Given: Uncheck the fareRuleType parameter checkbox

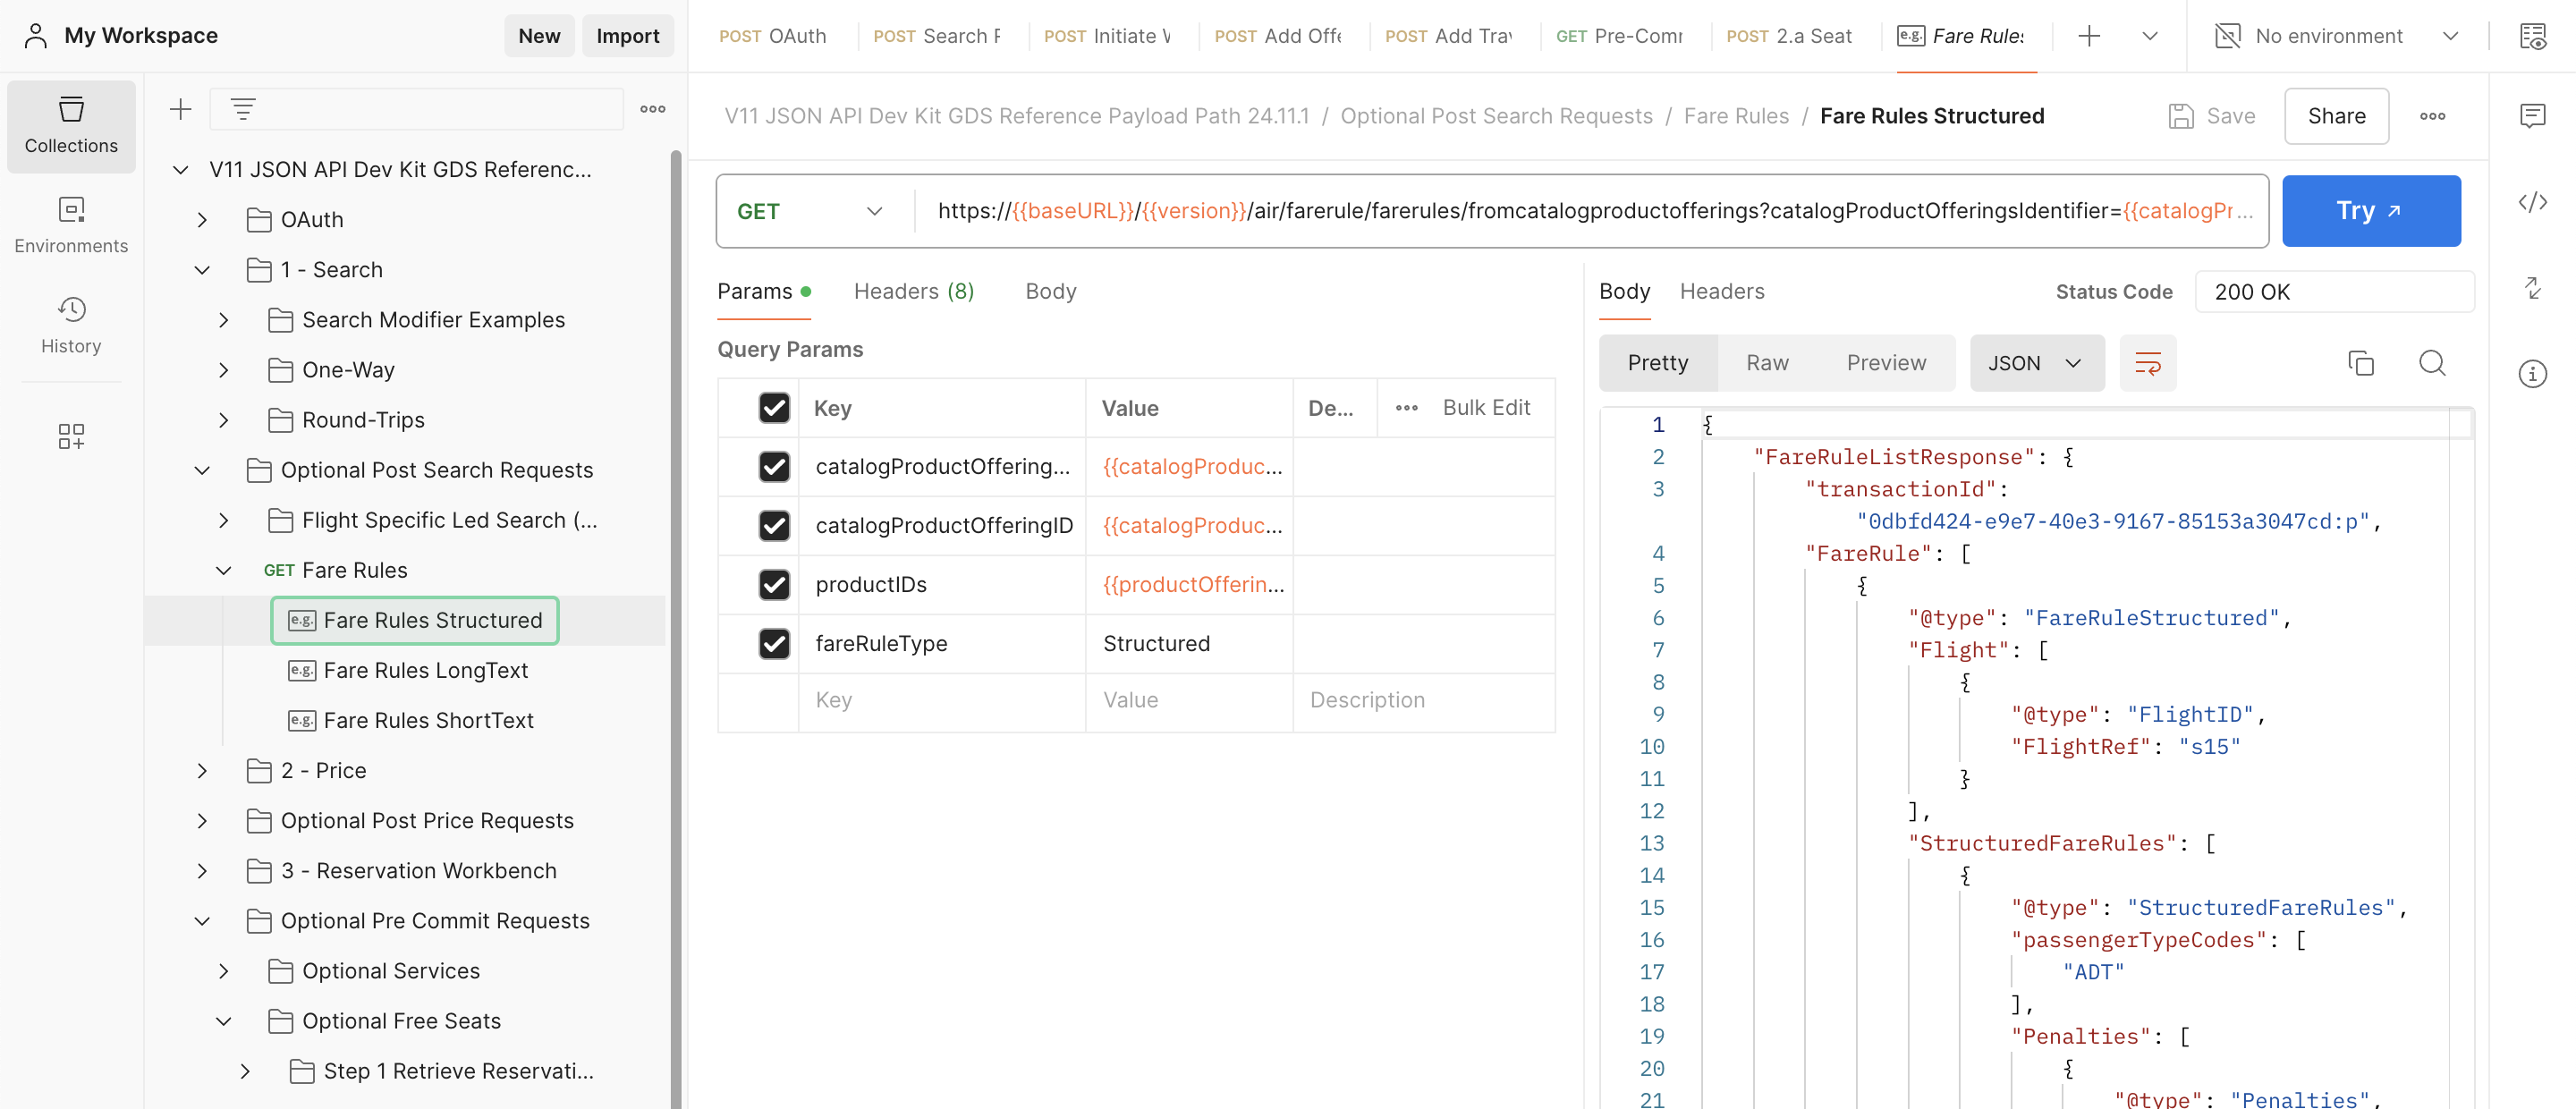Looking at the screenshot, I should click(774, 643).
